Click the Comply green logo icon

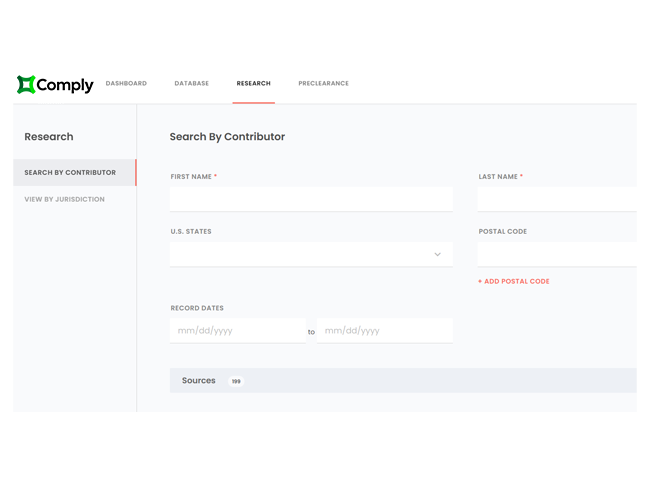(x=26, y=85)
